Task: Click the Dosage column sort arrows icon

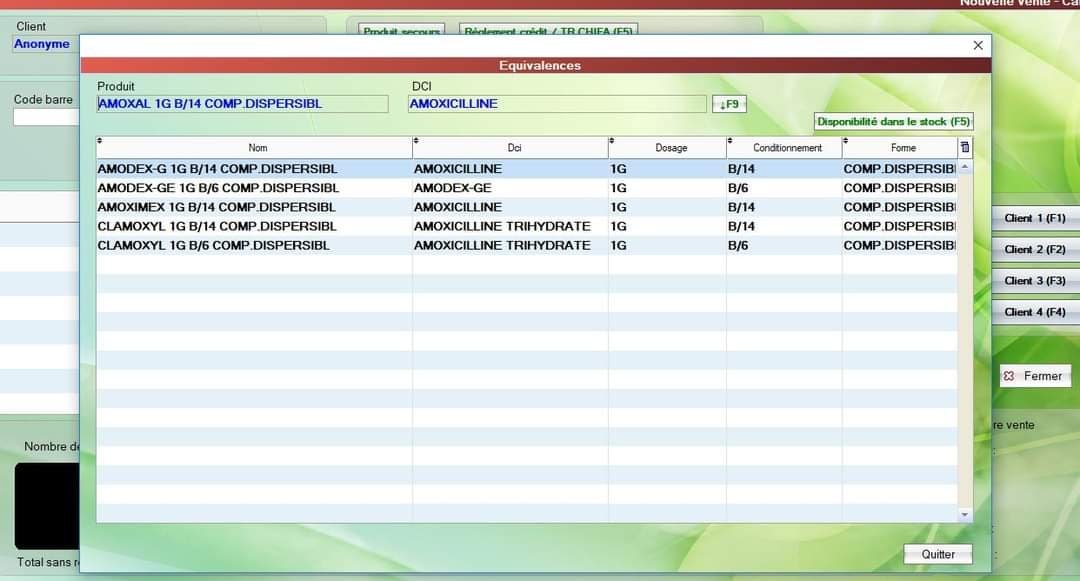Action: coord(612,140)
